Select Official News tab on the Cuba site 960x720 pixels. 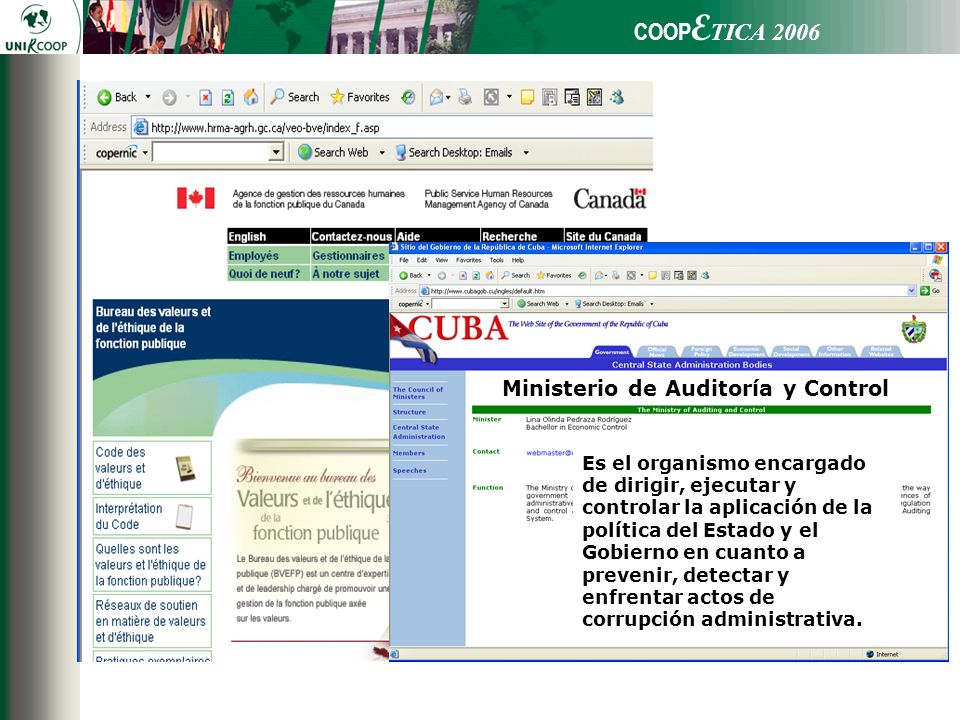656,351
